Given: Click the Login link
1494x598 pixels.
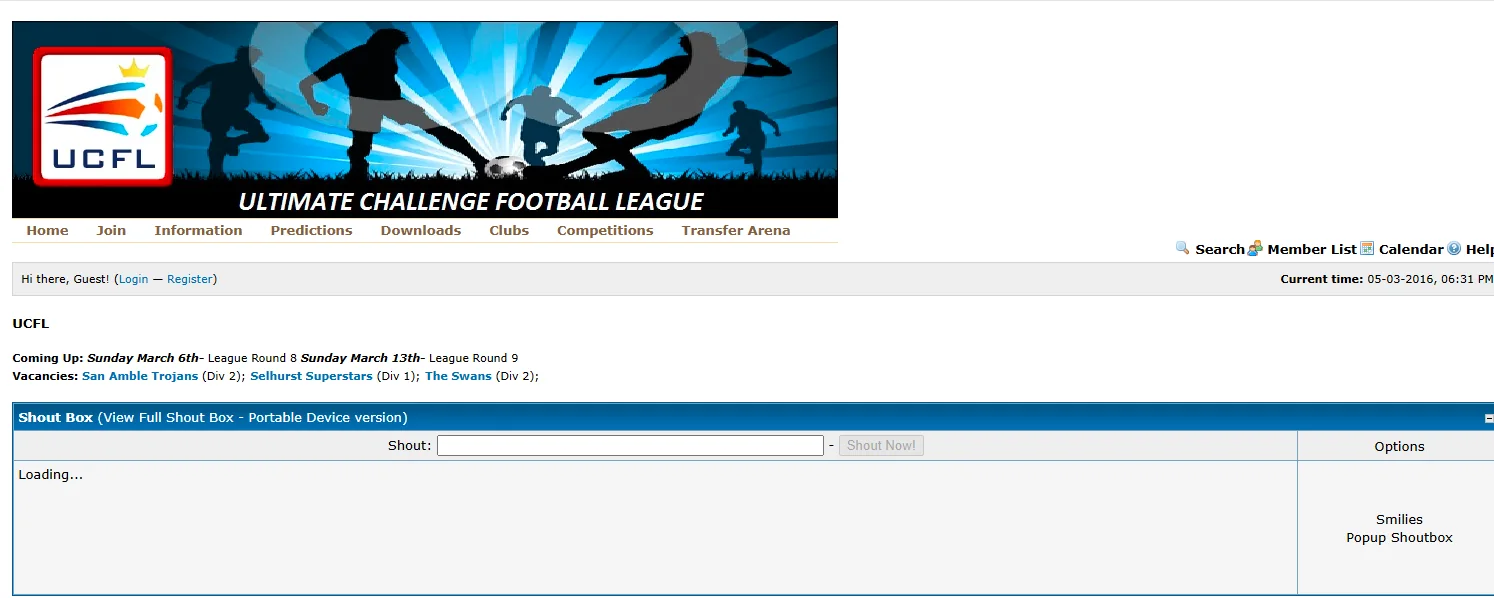Looking at the screenshot, I should pos(133,279).
